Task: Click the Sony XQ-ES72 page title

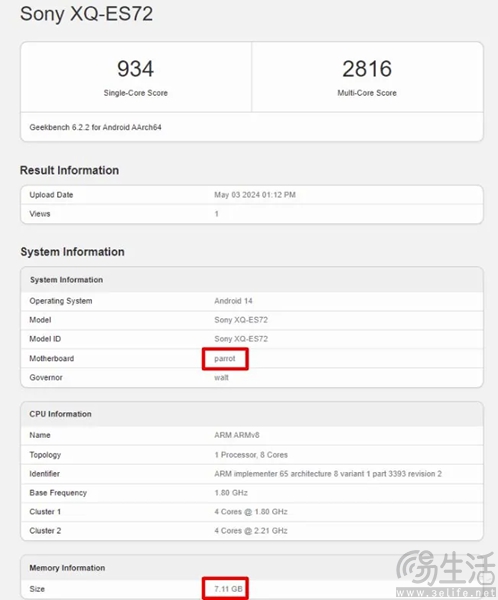Action: coord(87,14)
